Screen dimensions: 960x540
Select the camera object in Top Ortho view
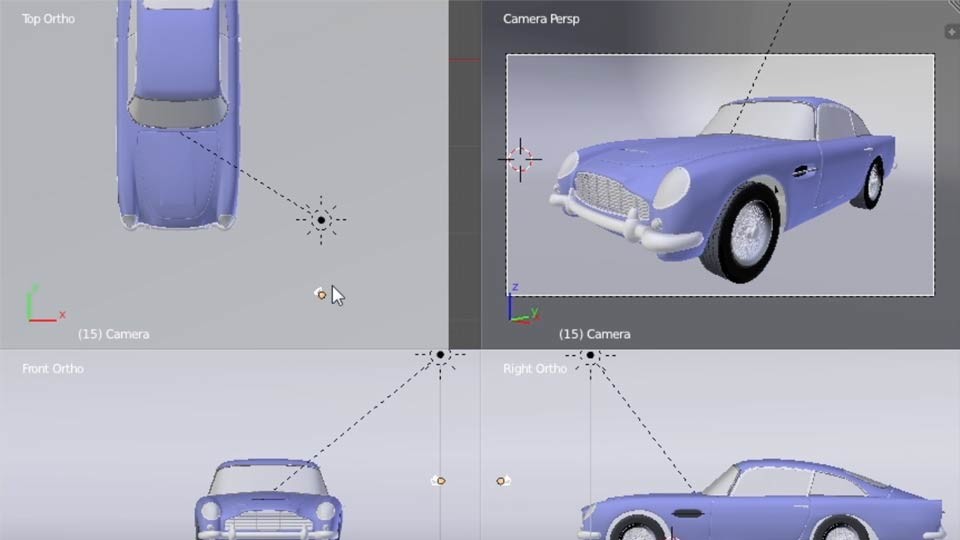coord(320,294)
